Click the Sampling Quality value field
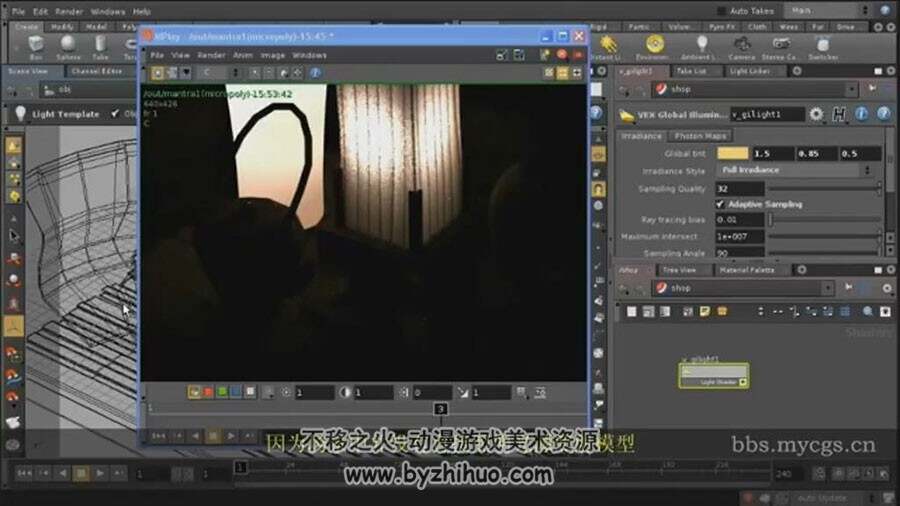Viewport: 900px width, 506px height. 740,188
